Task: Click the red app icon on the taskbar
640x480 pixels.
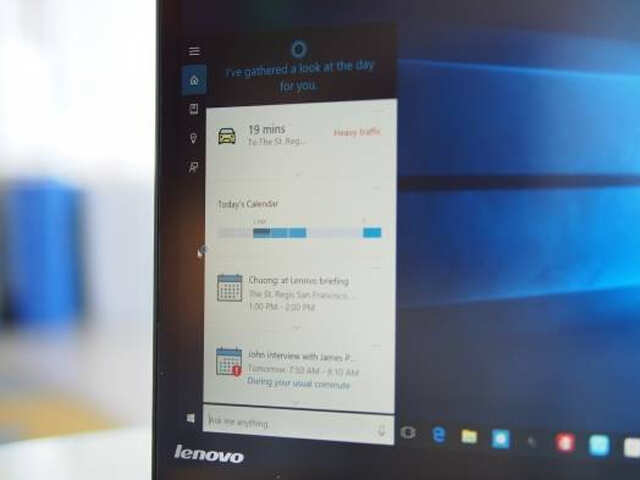Action: 565,442
